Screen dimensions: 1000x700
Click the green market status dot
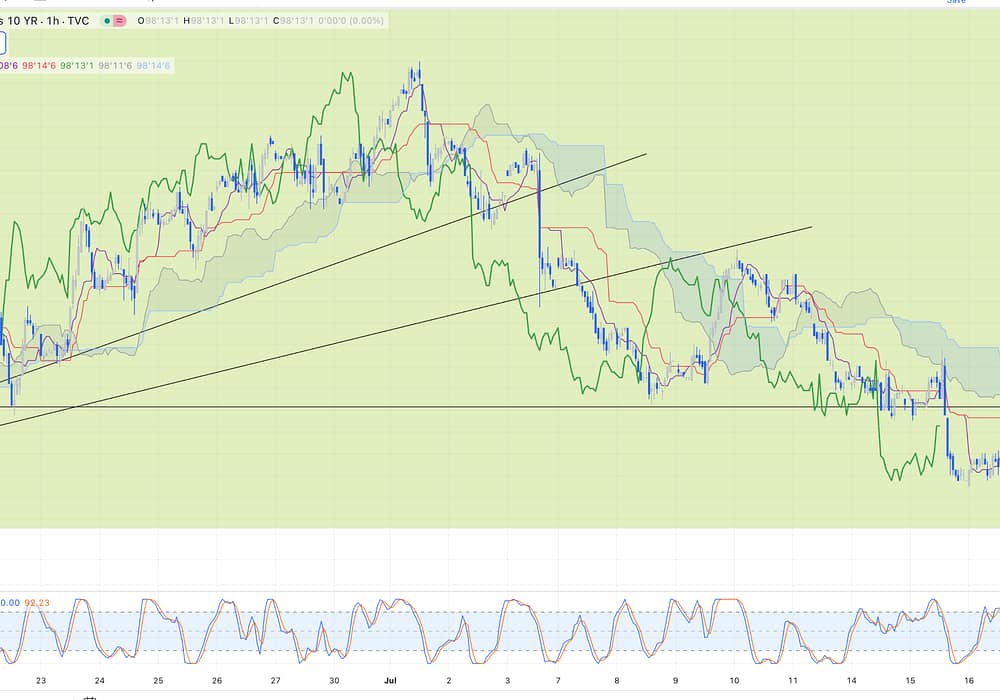point(107,21)
